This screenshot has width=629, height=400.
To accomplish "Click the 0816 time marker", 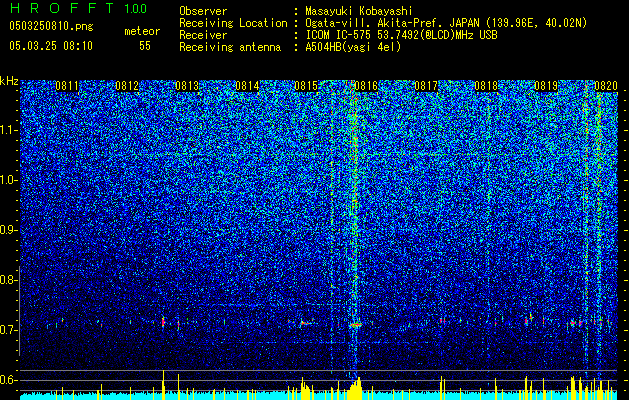I will [x=366, y=86].
